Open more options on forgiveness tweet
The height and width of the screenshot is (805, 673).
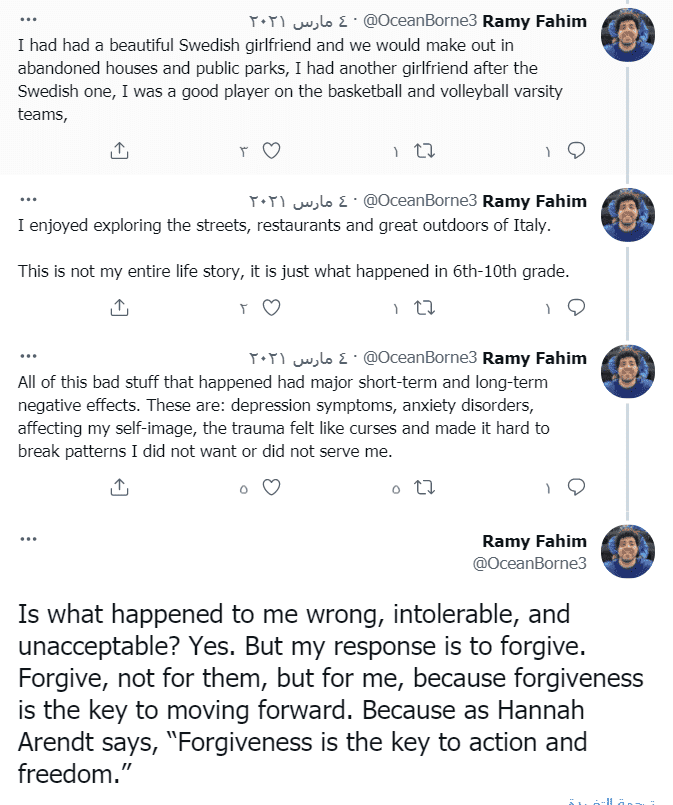click(x=28, y=539)
